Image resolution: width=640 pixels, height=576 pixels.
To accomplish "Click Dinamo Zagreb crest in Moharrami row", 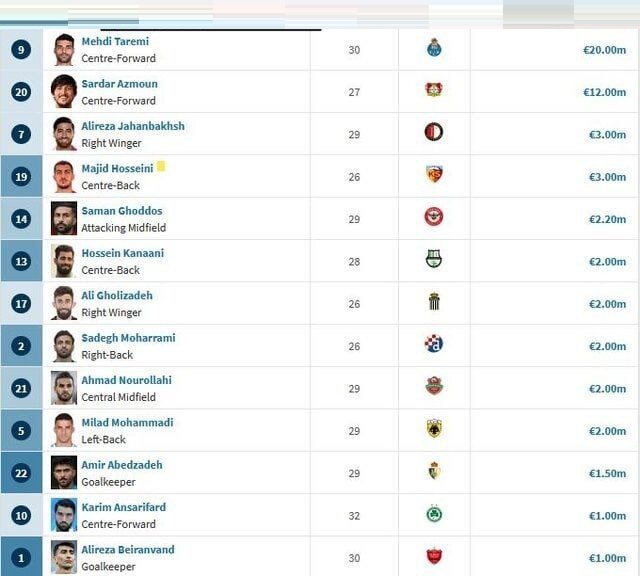I will [433, 343].
